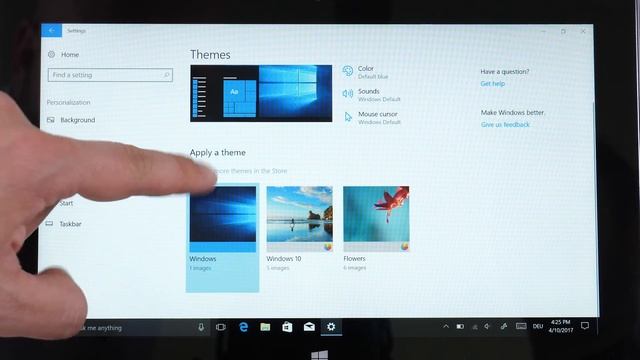Click the Flowers theme color wheel
The image size is (640, 360).
click(x=405, y=247)
